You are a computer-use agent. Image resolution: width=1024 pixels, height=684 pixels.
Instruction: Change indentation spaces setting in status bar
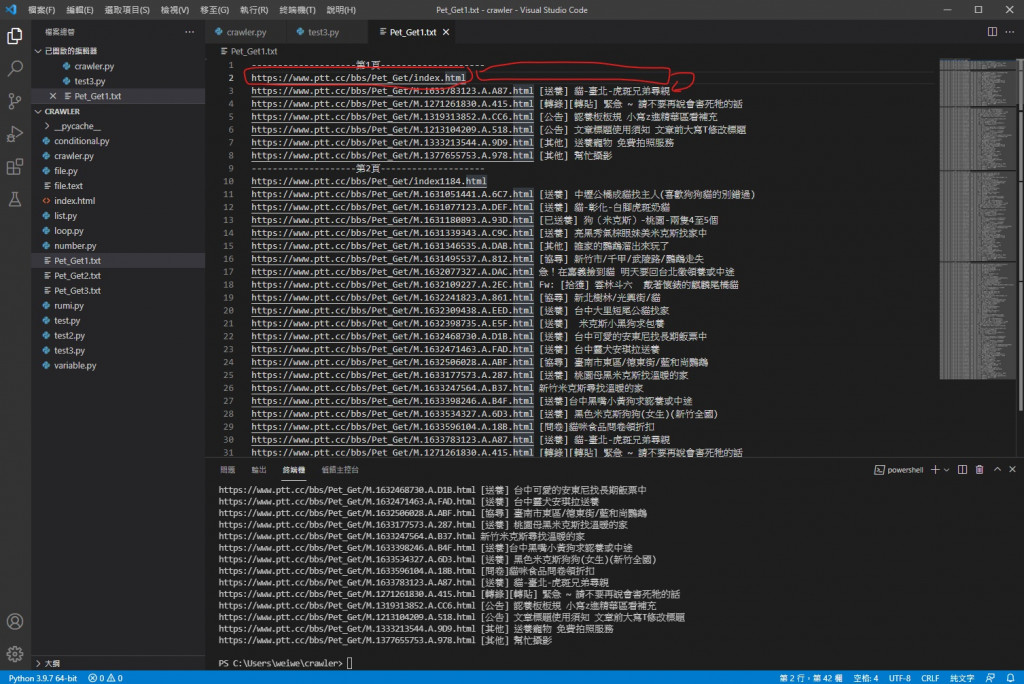click(x=865, y=678)
